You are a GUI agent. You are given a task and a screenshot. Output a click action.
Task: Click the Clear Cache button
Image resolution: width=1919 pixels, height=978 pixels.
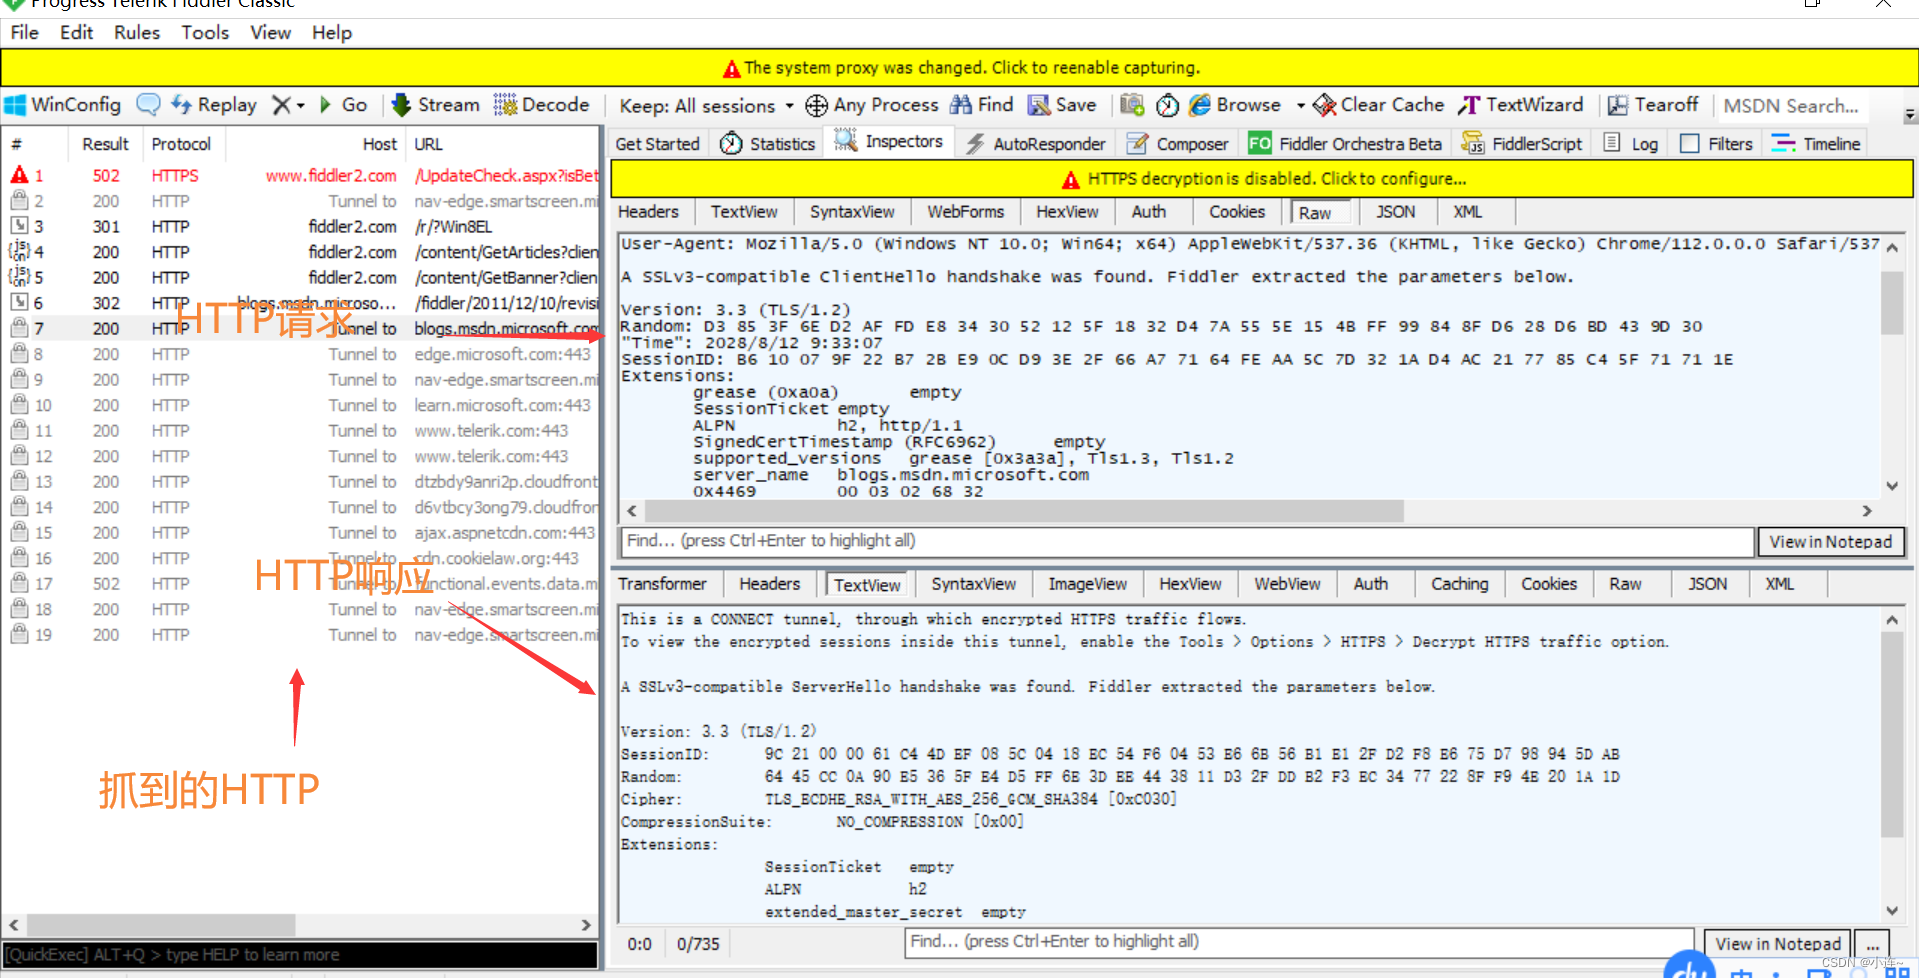click(1378, 105)
